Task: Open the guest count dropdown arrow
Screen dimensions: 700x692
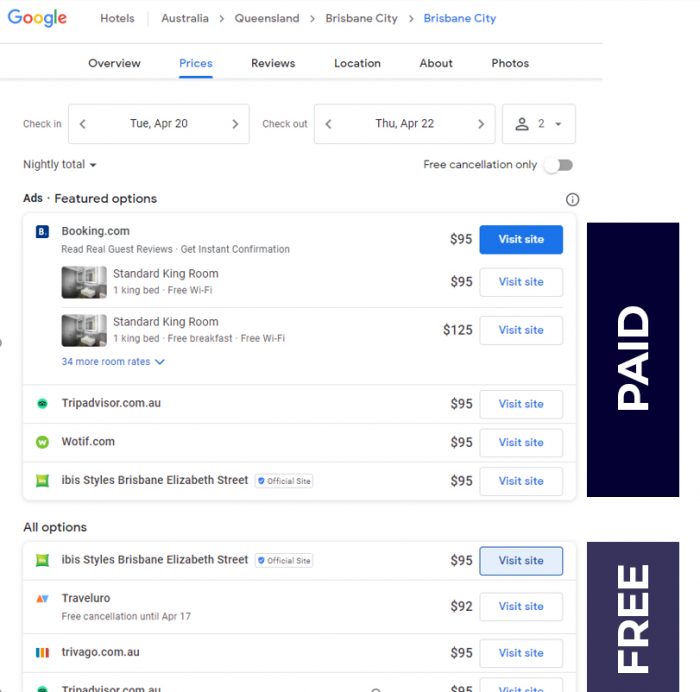Action: (558, 124)
